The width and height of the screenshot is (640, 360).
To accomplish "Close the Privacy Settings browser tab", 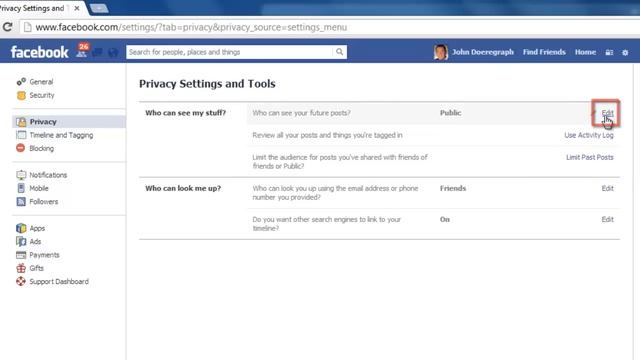I will [77, 8].
